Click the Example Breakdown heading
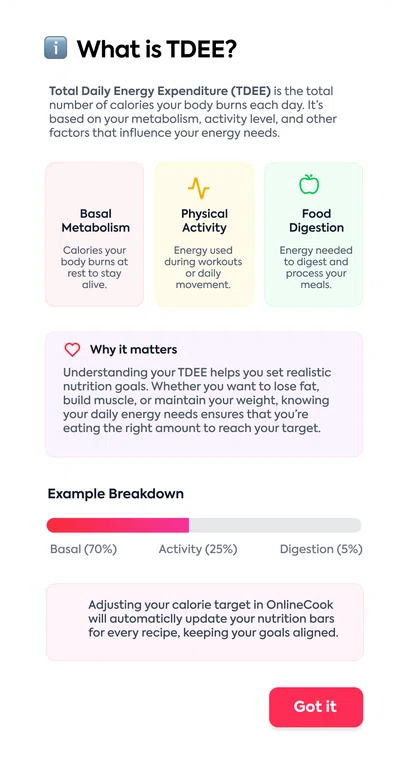The image size is (400, 761). coord(116,494)
